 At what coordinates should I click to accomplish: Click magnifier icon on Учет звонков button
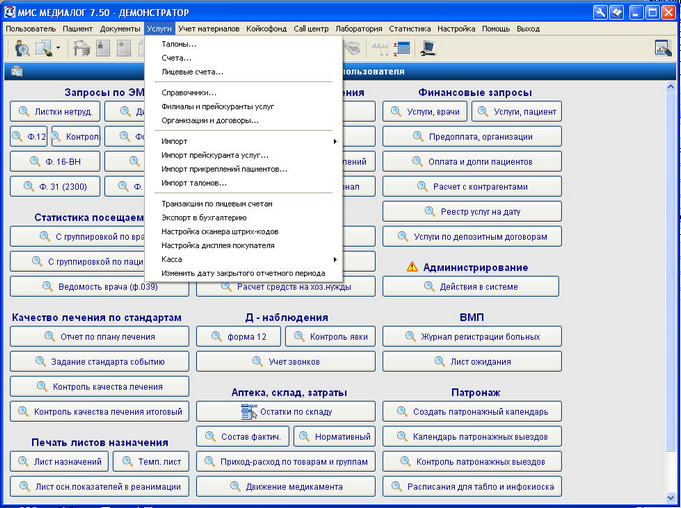[258, 361]
